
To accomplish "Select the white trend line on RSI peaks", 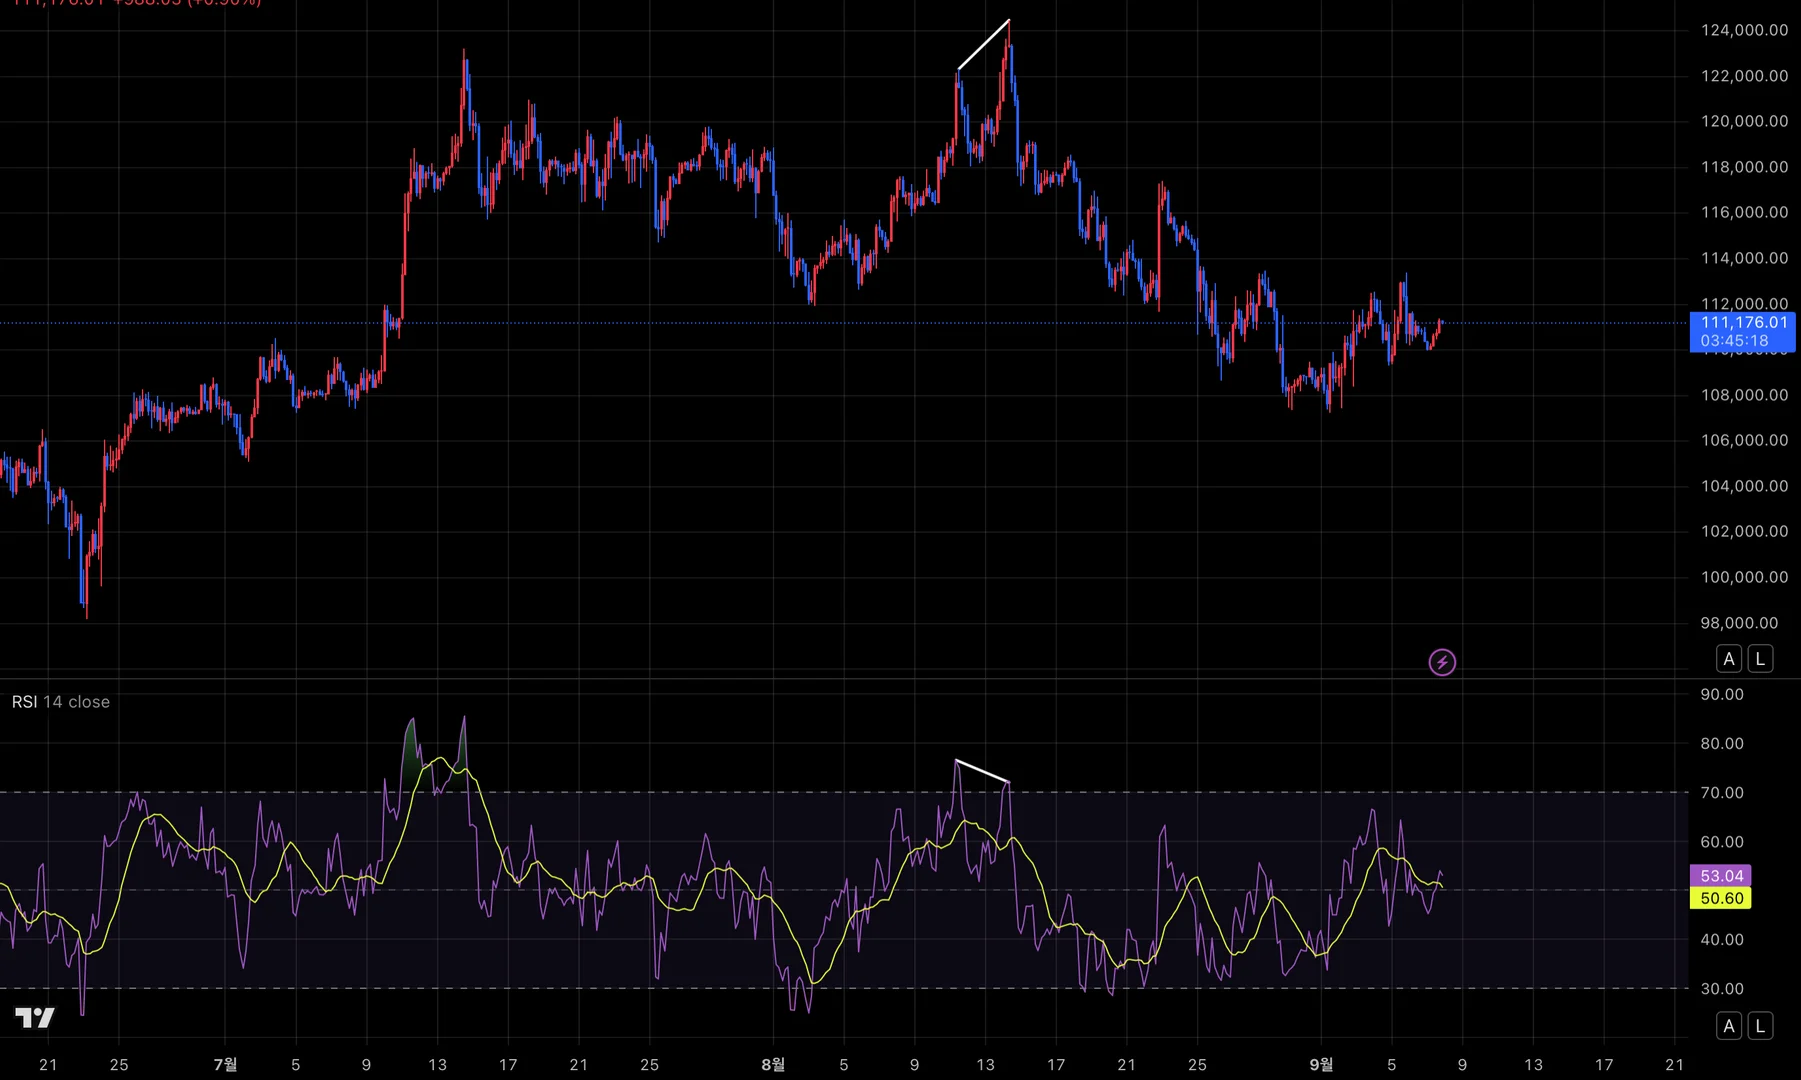I will coord(982,771).
